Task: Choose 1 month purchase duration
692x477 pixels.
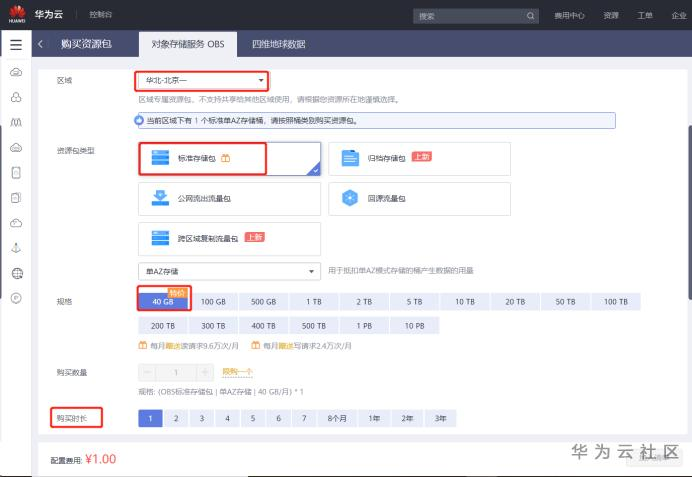Action: 150,418
